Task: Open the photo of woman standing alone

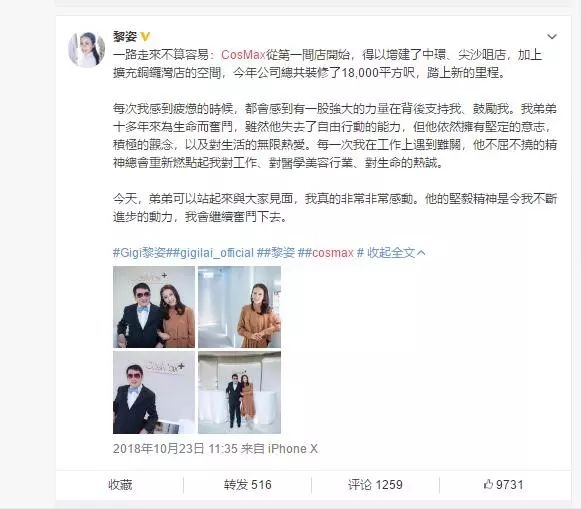Action: point(239,307)
